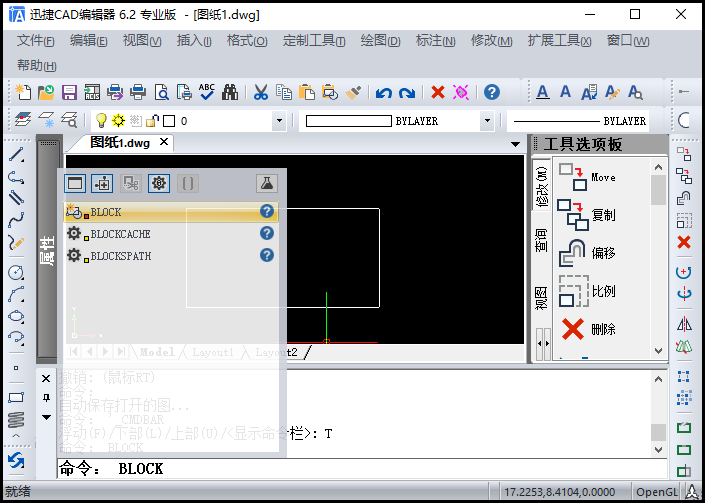The height and width of the screenshot is (503, 705).
Task: Open the color BYLAYER dropdown arrow
Action: point(486,121)
